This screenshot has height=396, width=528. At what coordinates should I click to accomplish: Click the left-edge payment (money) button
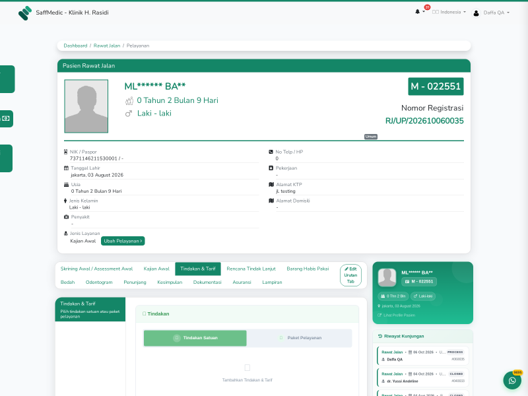pos(6,119)
